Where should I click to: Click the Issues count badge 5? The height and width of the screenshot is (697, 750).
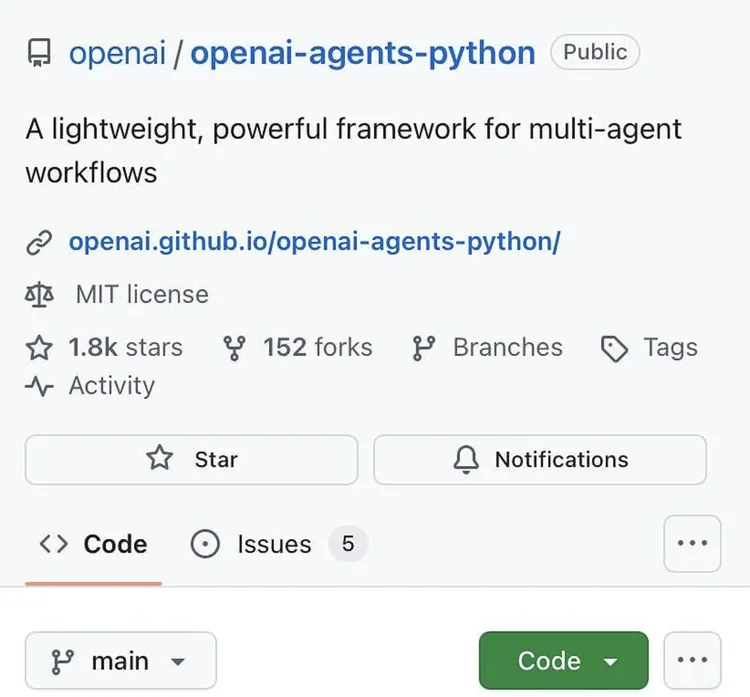[x=348, y=544]
